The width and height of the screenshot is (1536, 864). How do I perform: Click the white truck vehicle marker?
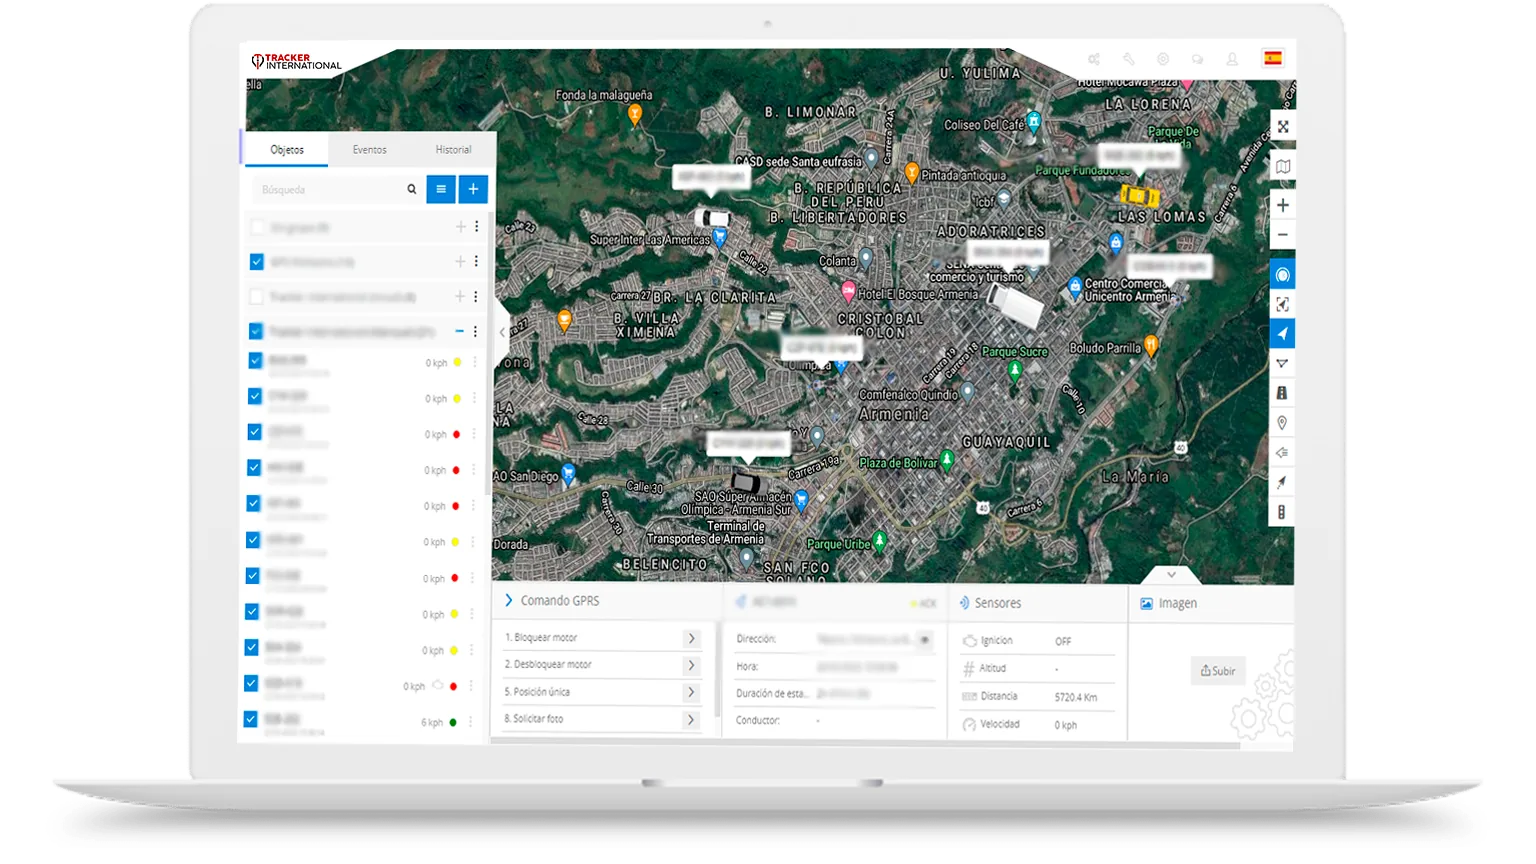1014,304
